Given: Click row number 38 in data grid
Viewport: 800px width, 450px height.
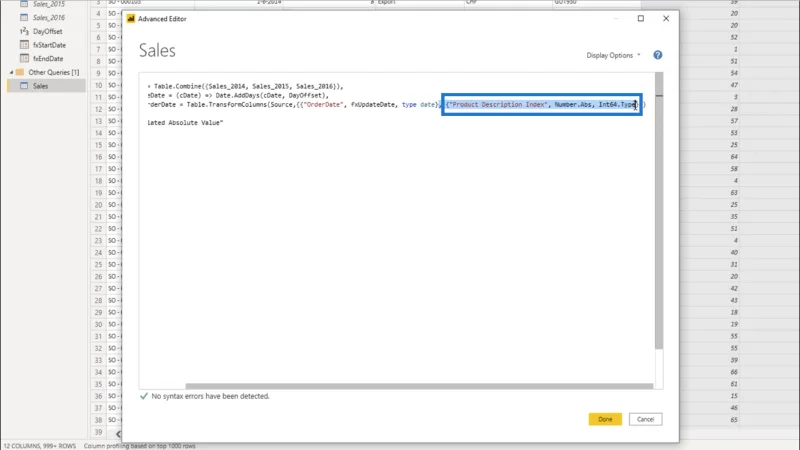Looking at the screenshot, I should pos(98,420).
